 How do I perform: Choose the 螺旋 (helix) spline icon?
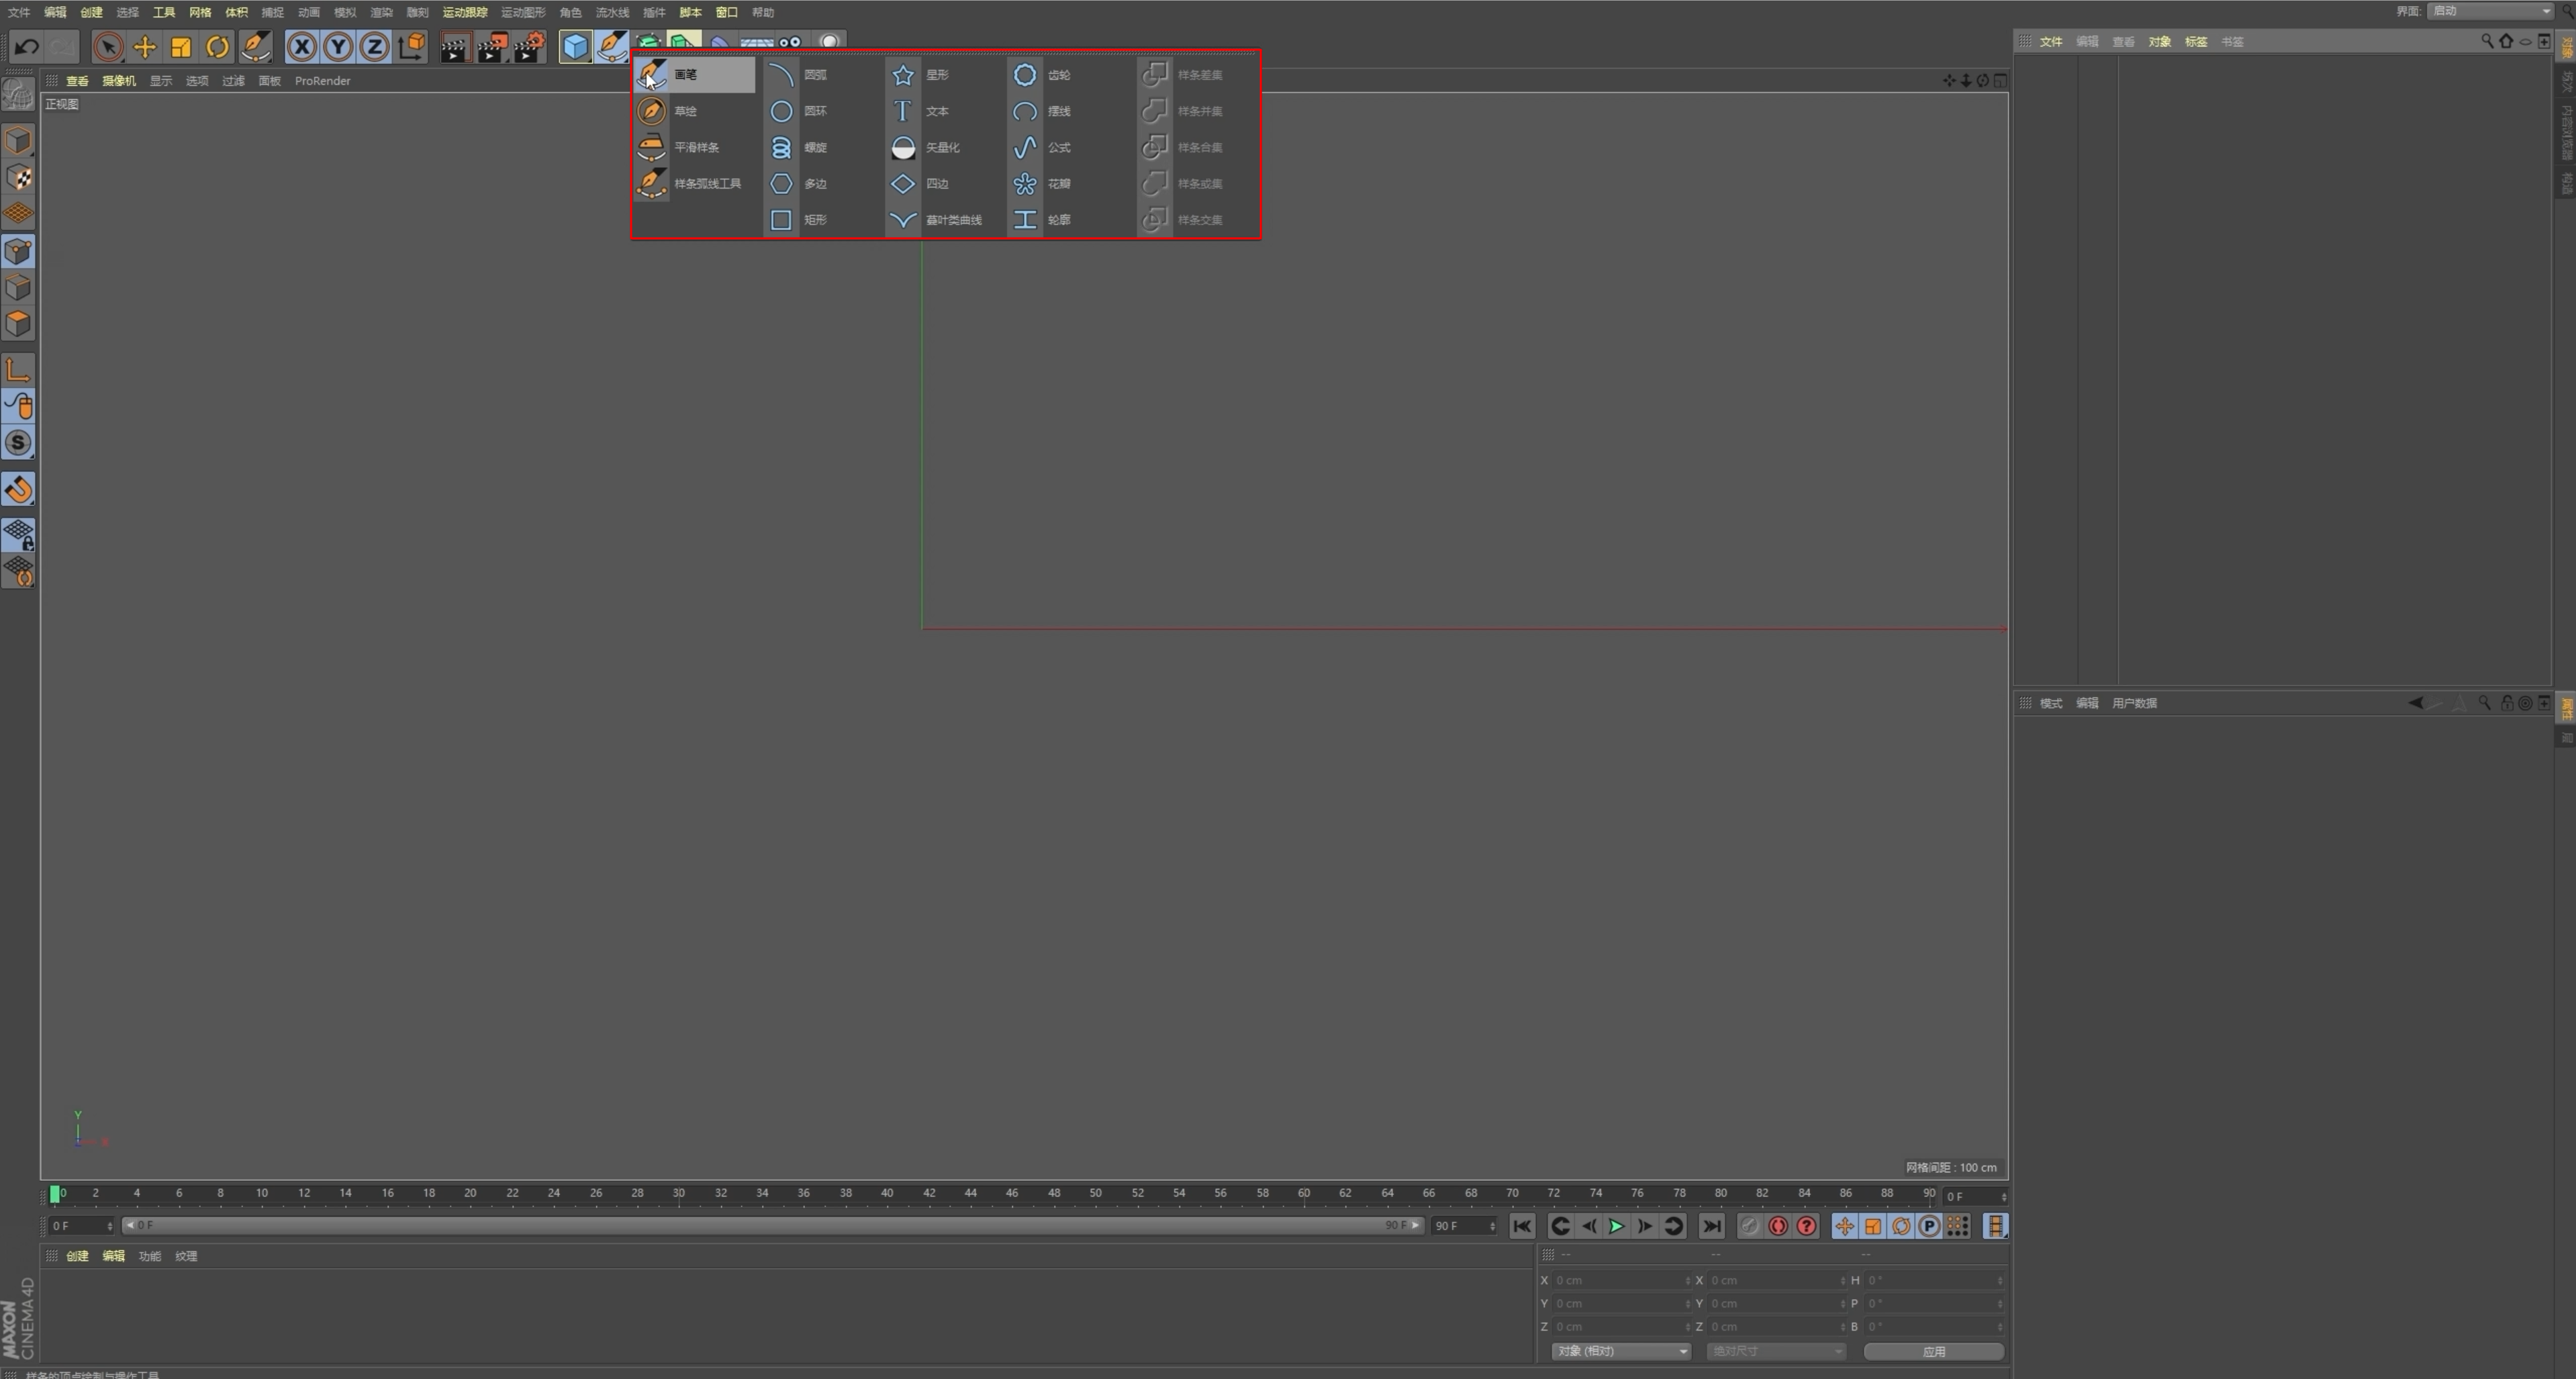781,148
